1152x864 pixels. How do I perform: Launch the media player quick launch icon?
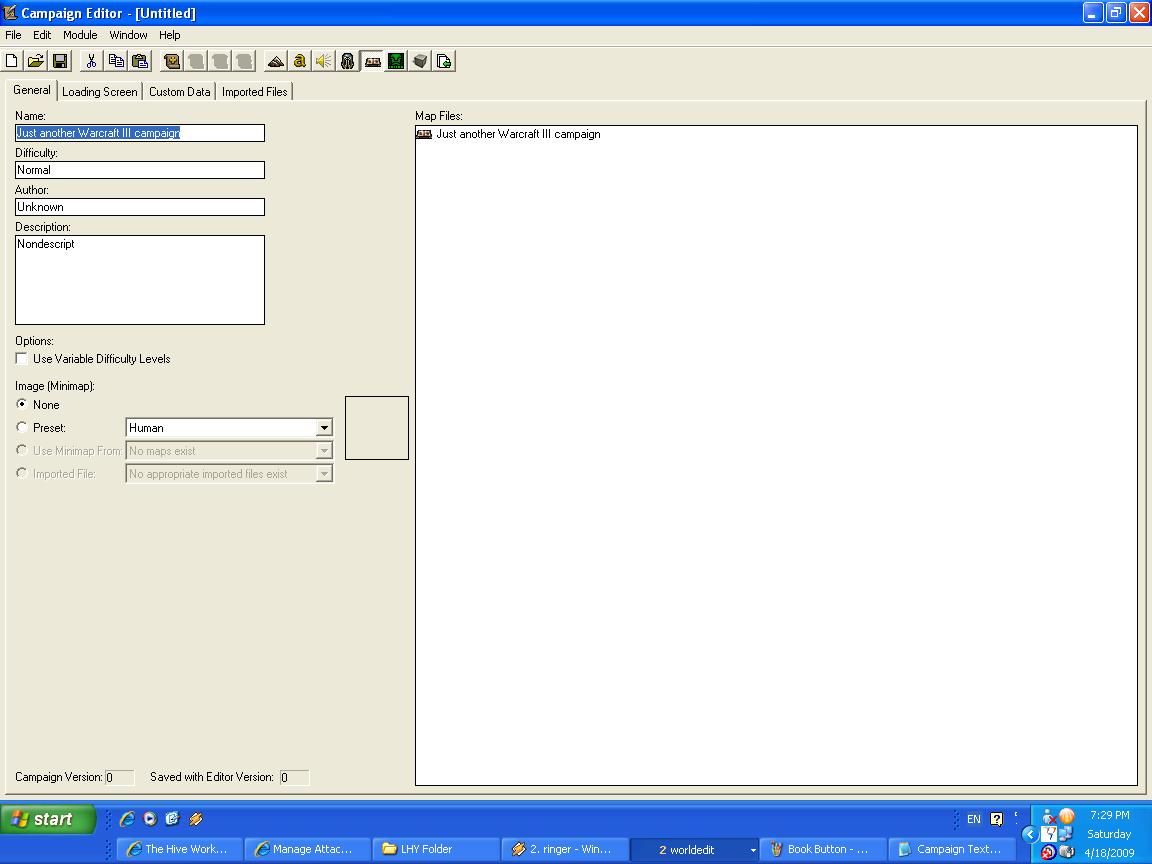pos(150,818)
